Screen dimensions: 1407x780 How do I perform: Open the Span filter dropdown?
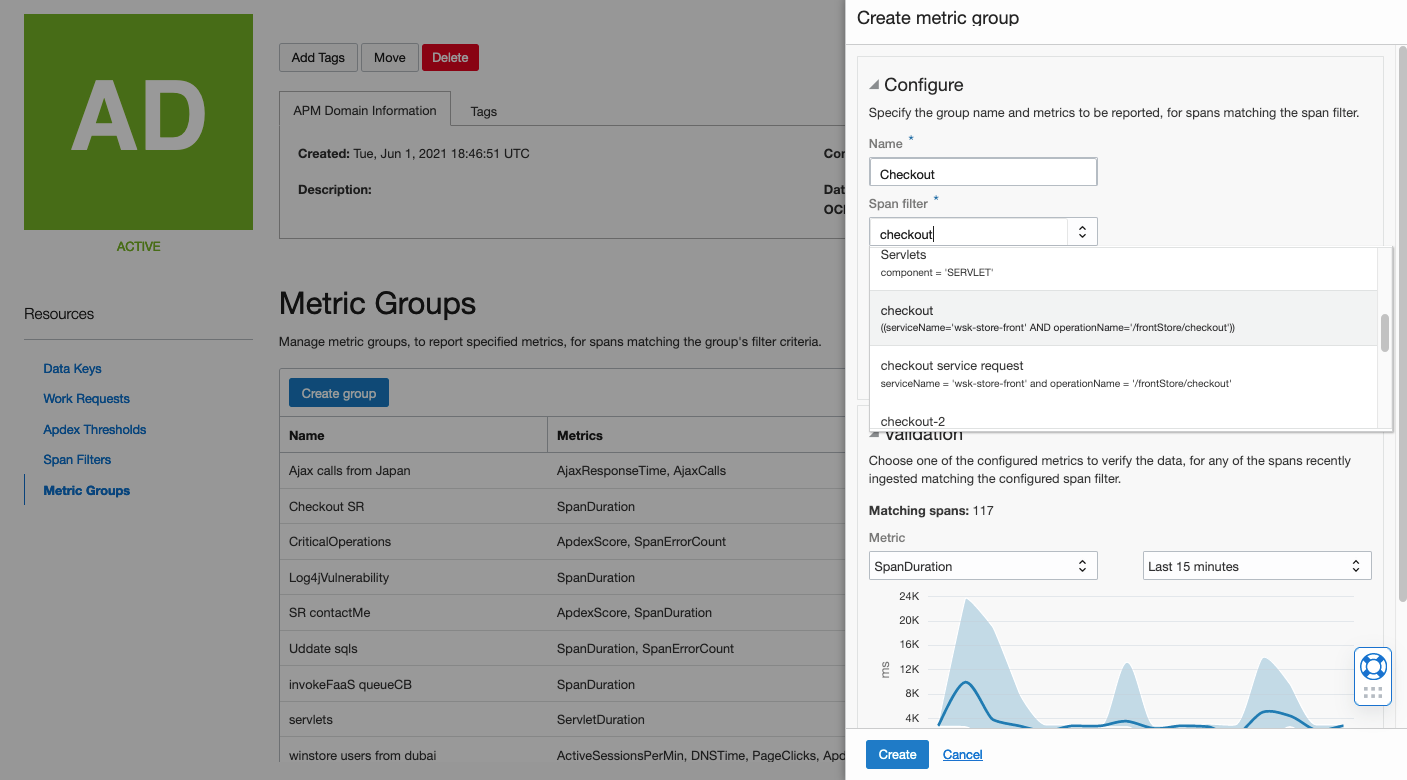click(x=1081, y=231)
